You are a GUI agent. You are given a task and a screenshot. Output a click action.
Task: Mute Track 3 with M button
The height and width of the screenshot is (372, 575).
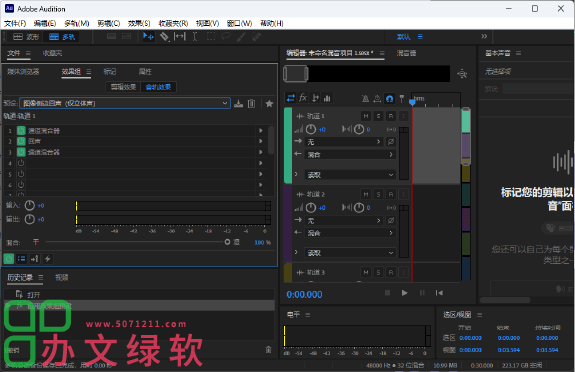366,273
